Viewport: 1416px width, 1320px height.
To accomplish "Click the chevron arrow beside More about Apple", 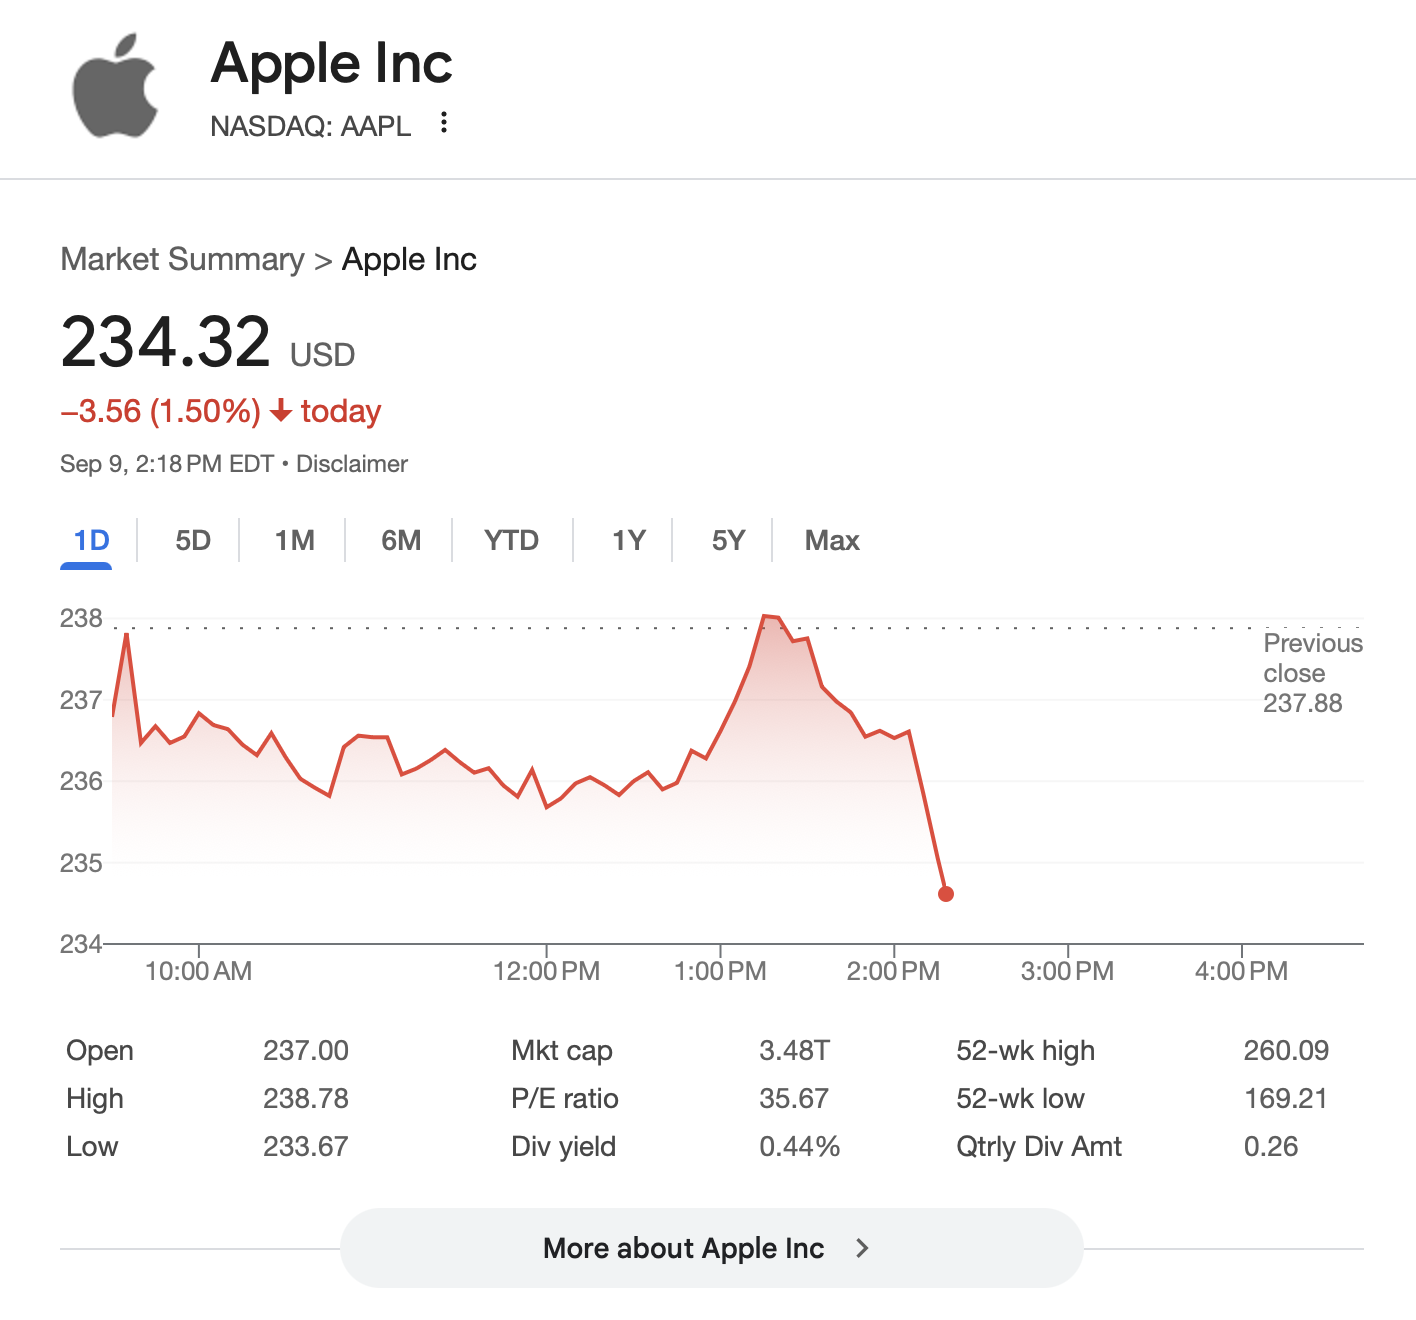I will (862, 1248).
